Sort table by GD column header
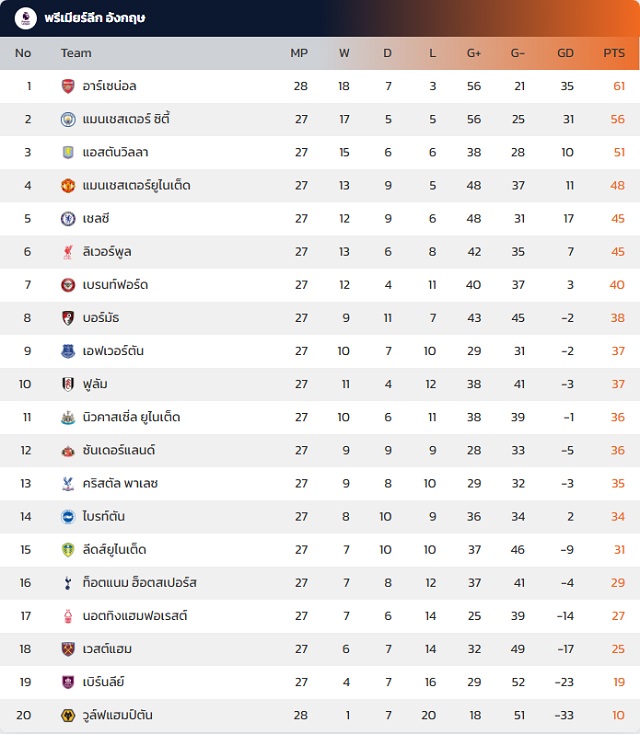 [565, 53]
